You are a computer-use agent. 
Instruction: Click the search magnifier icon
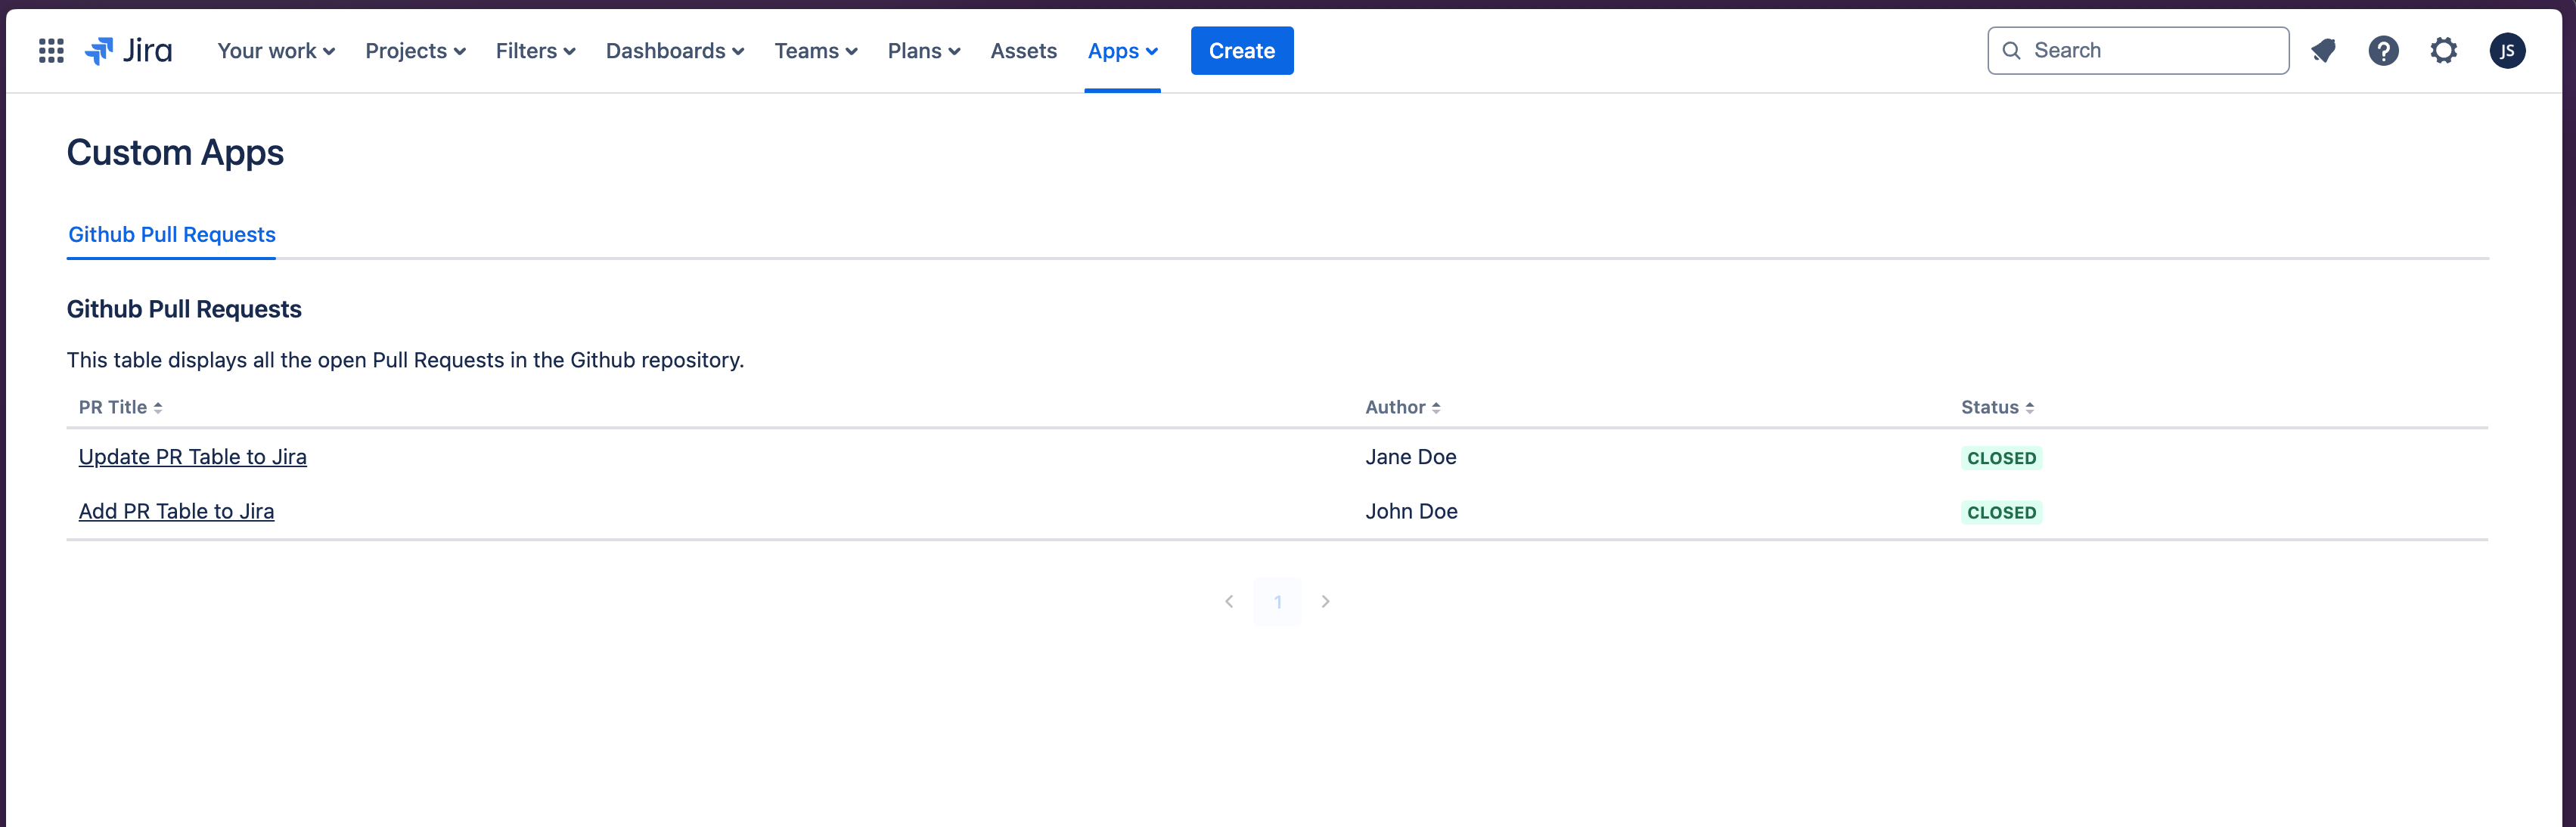(x=2013, y=49)
